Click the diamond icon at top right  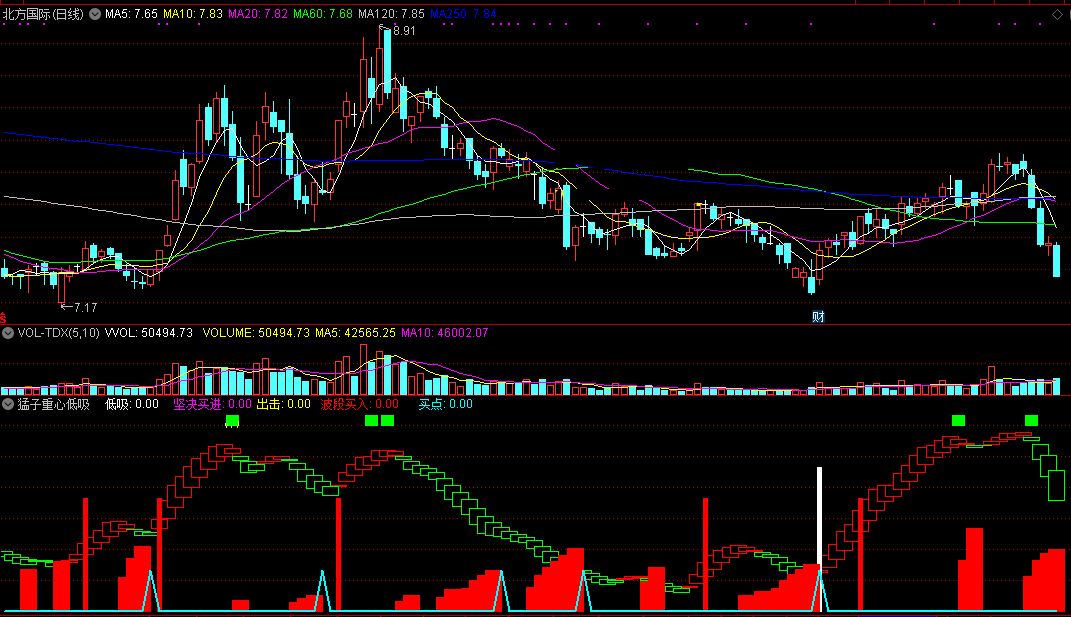[1057, 14]
